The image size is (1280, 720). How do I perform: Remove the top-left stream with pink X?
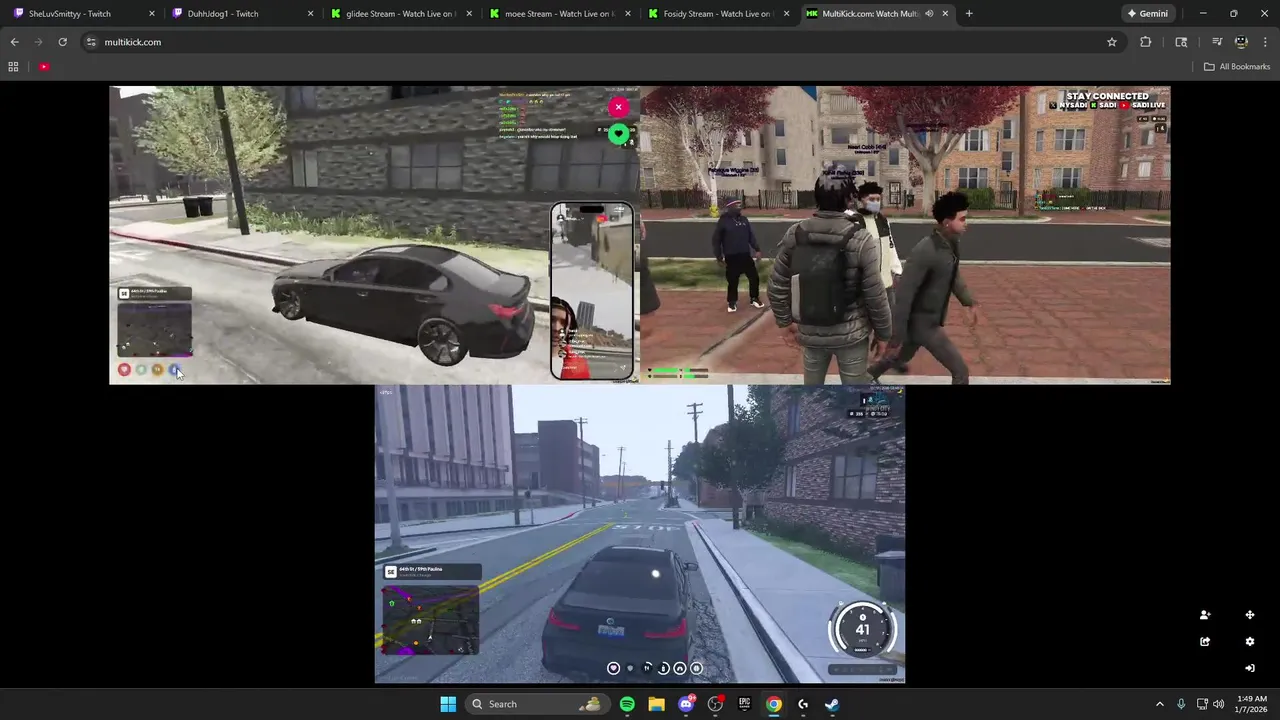click(618, 107)
